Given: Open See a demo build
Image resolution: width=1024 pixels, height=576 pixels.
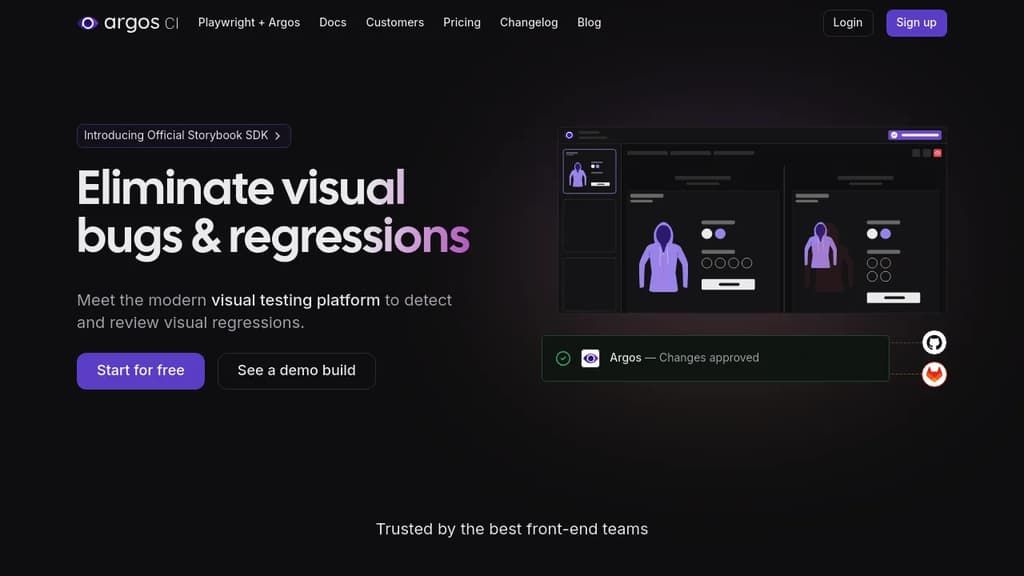Looking at the screenshot, I should click(x=296, y=370).
